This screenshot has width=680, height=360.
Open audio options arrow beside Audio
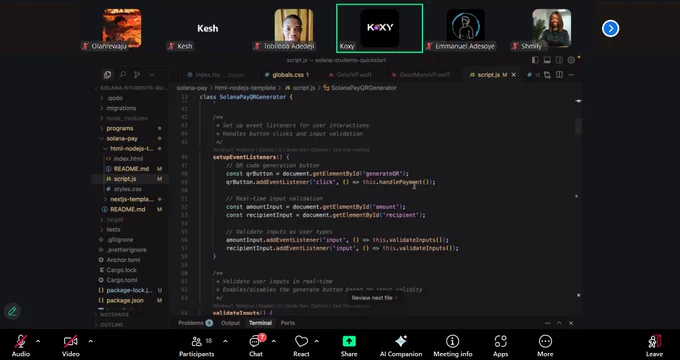tap(38, 341)
